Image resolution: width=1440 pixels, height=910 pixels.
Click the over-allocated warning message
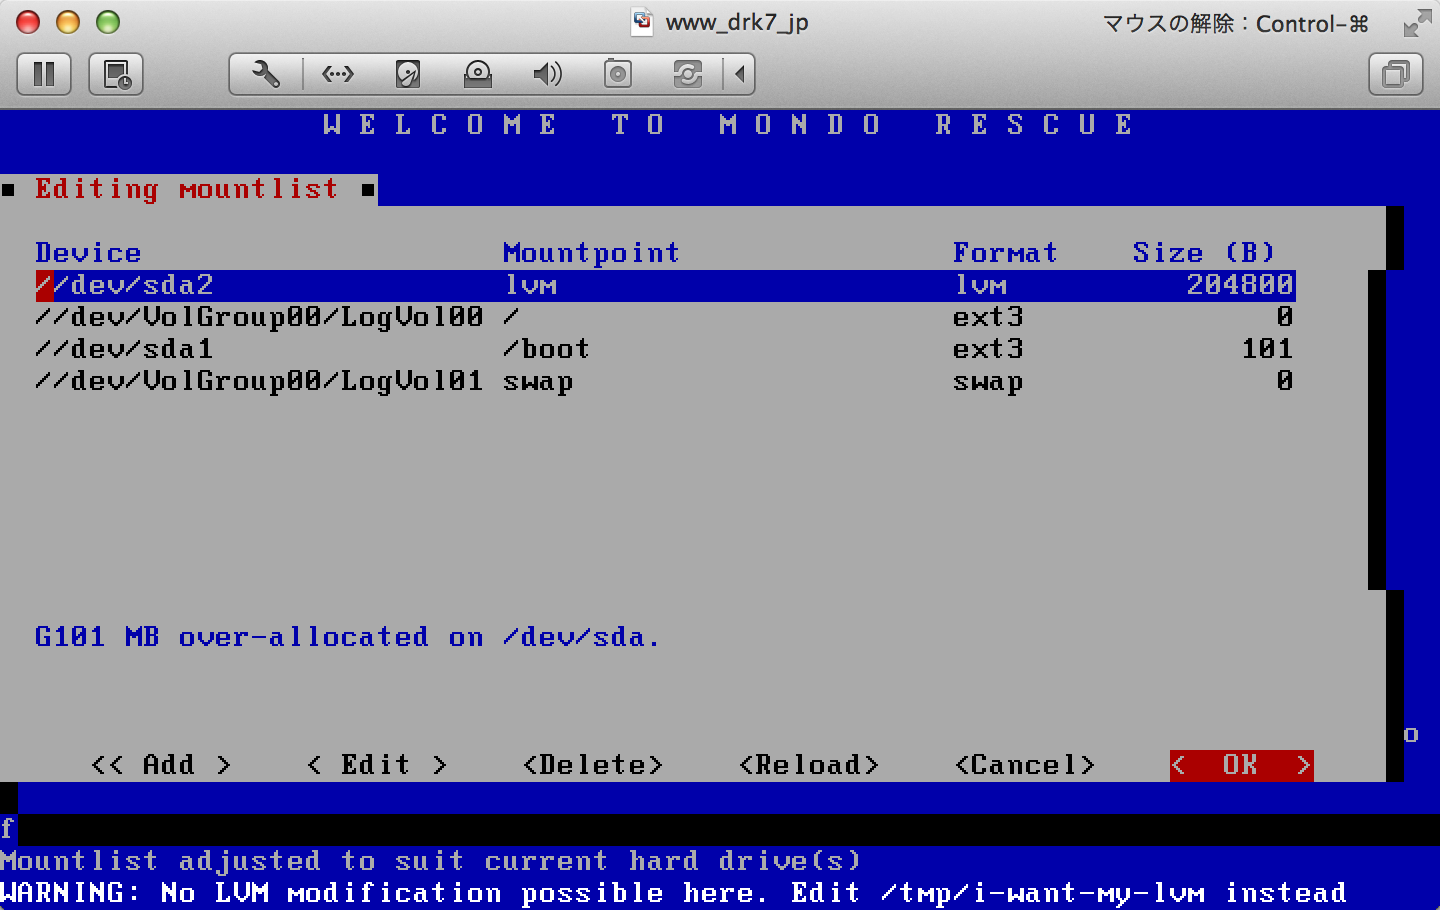[x=347, y=637]
